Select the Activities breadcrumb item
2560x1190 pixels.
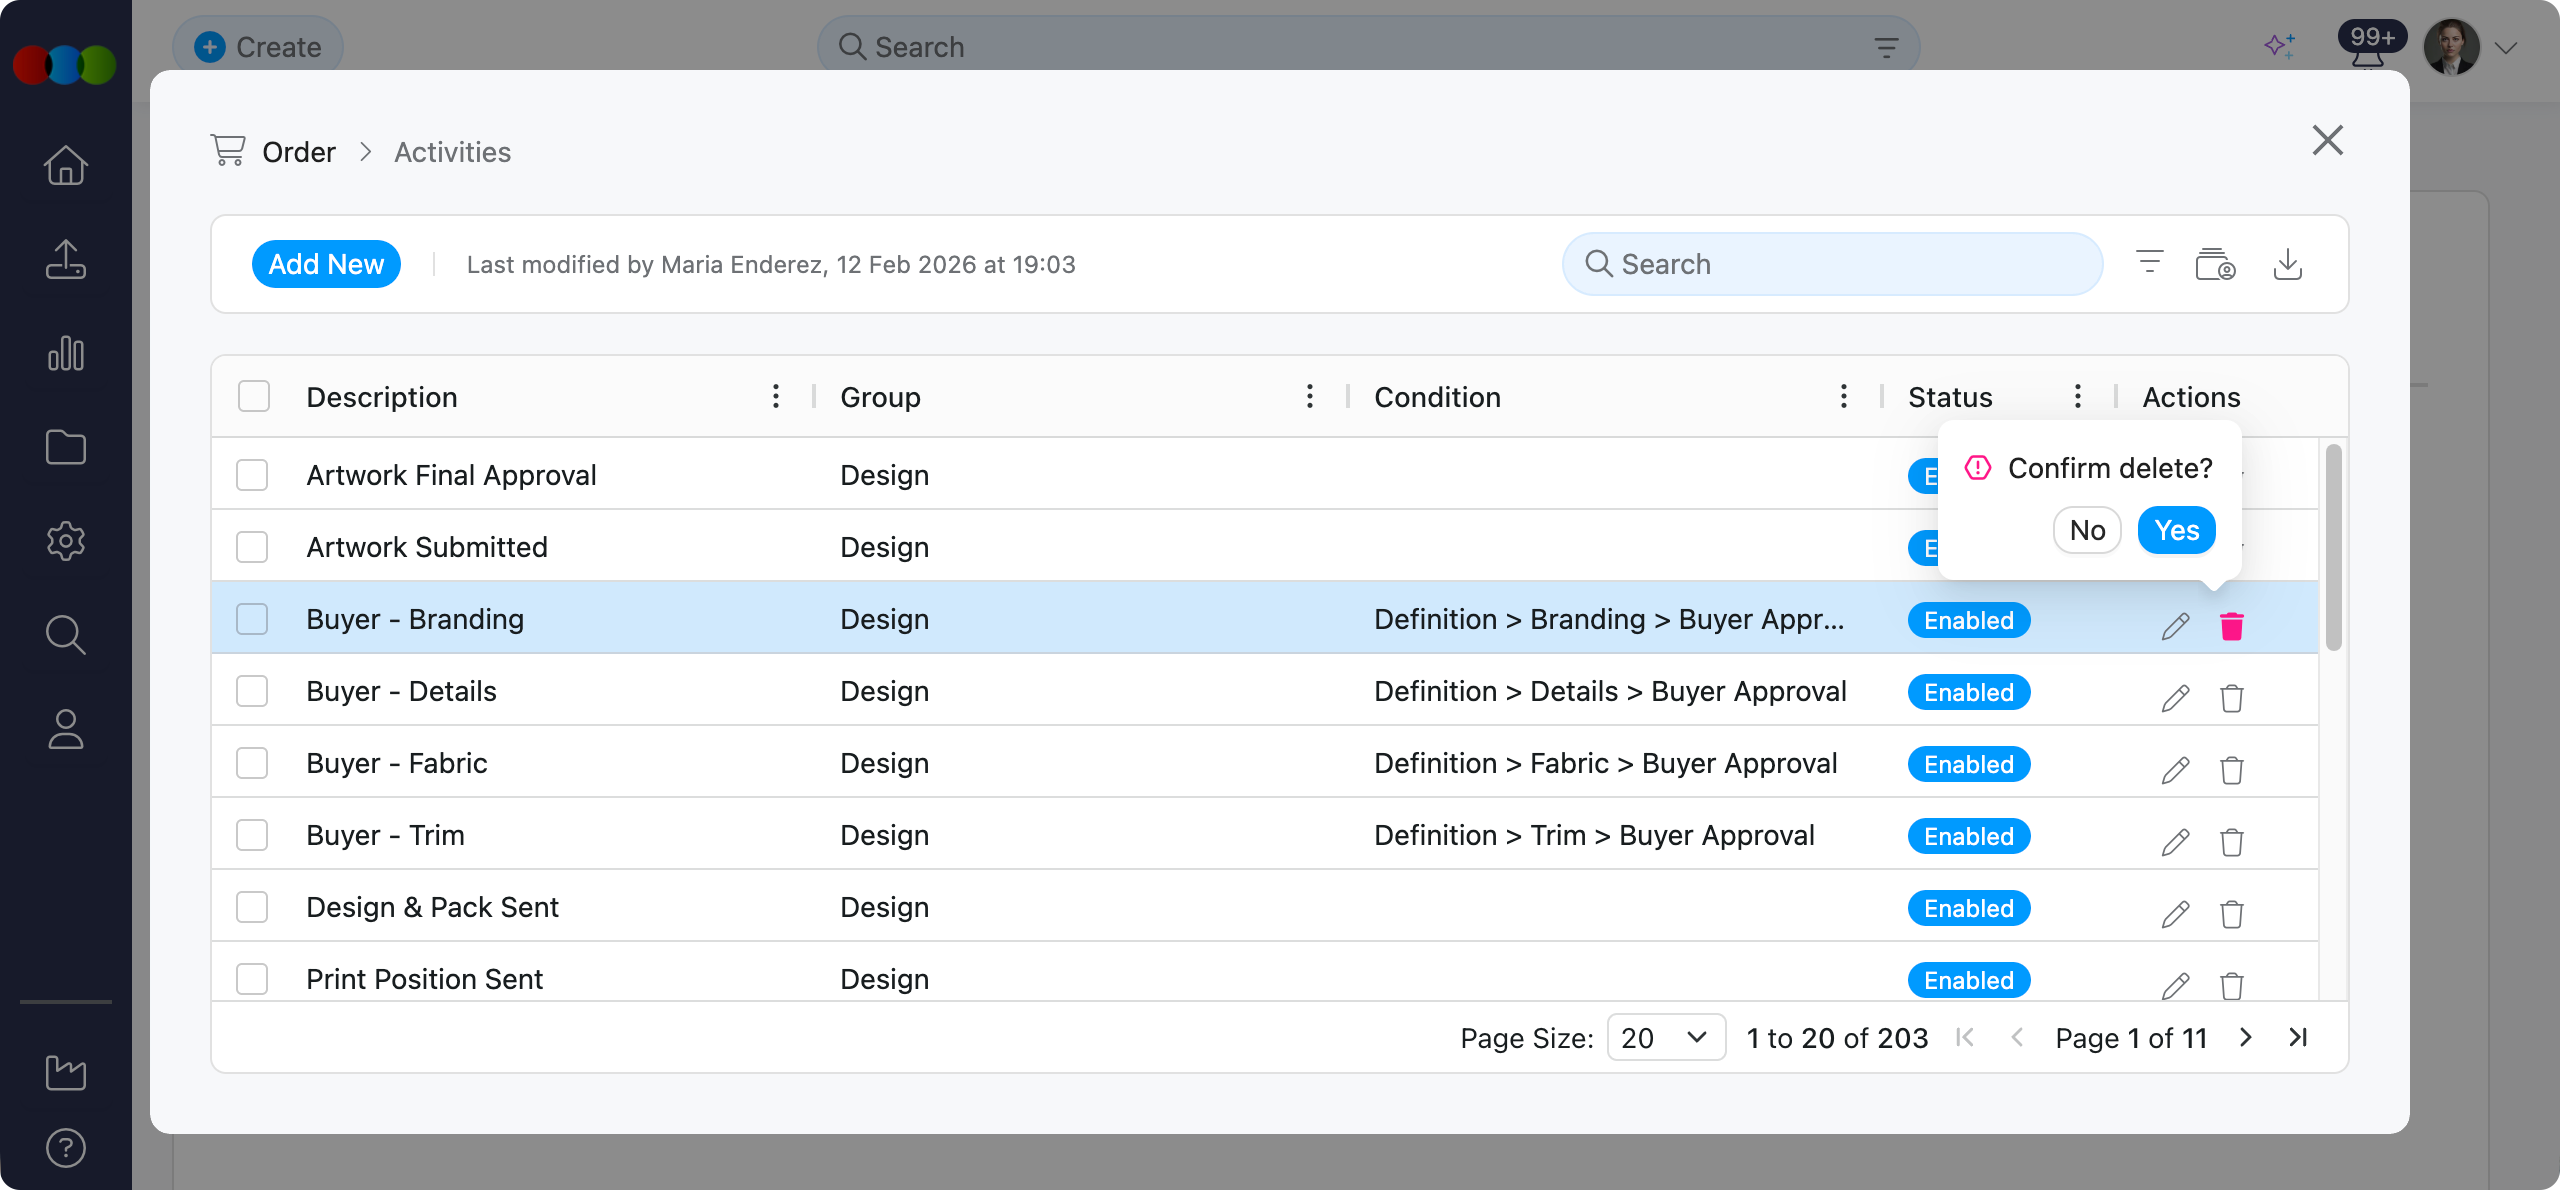tap(451, 151)
